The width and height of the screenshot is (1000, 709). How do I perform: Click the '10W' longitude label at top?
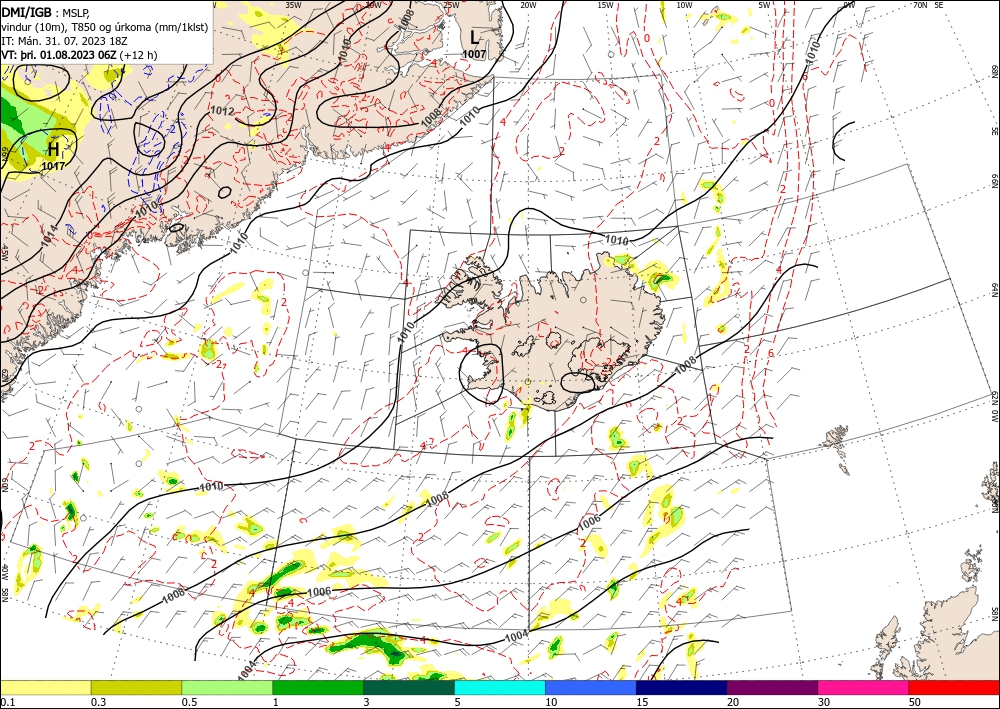(x=684, y=4)
